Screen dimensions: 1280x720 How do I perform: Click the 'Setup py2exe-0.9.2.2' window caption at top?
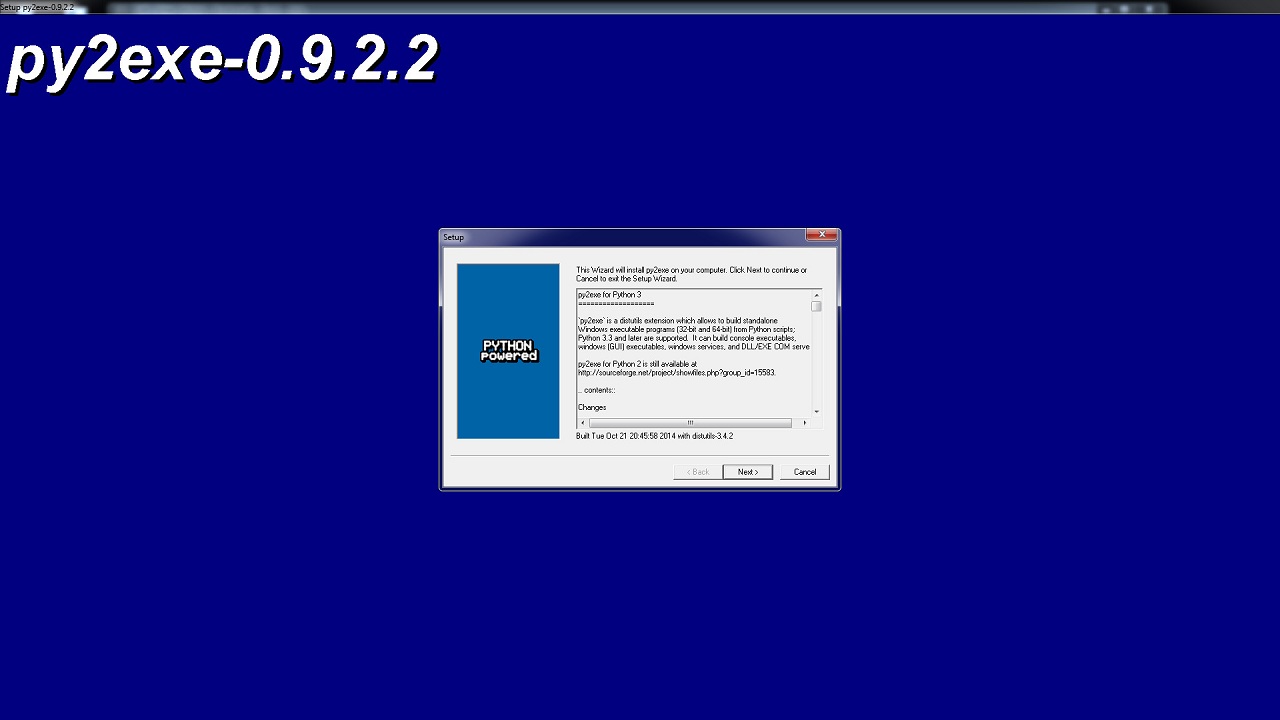coord(37,7)
